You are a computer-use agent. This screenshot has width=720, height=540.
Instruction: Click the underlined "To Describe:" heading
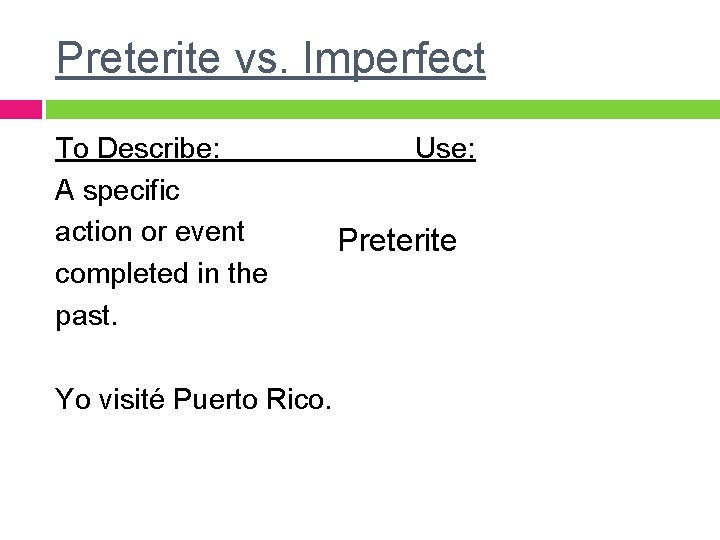pyautogui.click(x=138, y=149)
